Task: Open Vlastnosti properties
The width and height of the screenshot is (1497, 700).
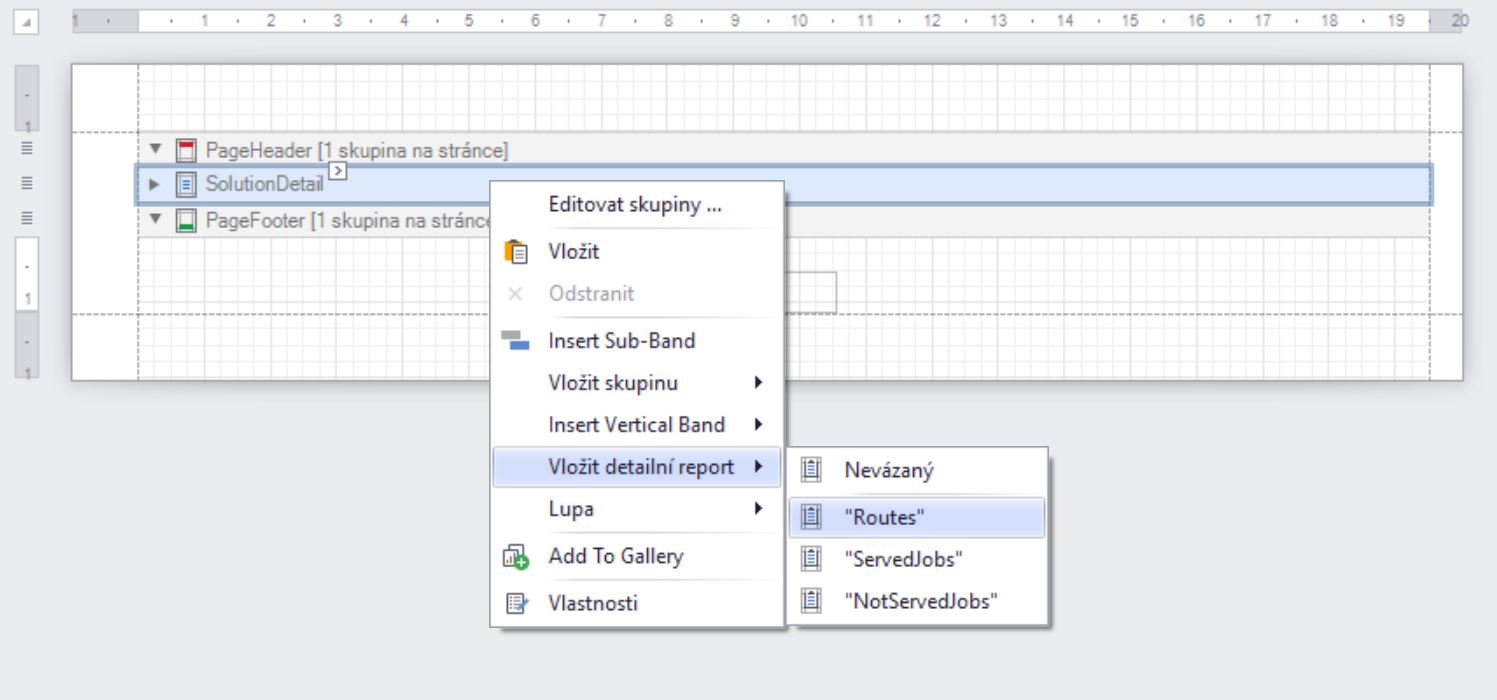Action: (x=636, y=603)
